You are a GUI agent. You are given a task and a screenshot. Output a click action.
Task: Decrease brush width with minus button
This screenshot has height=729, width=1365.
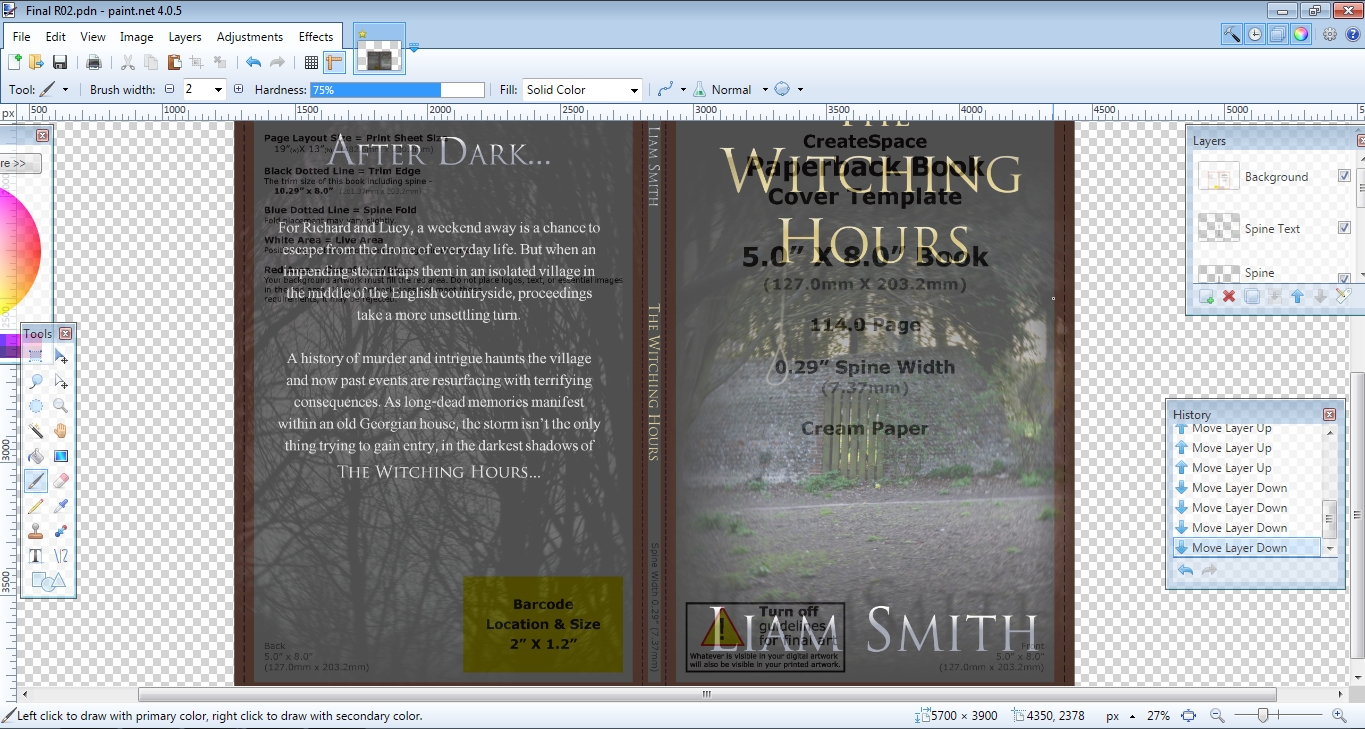(x=169, y=89)
